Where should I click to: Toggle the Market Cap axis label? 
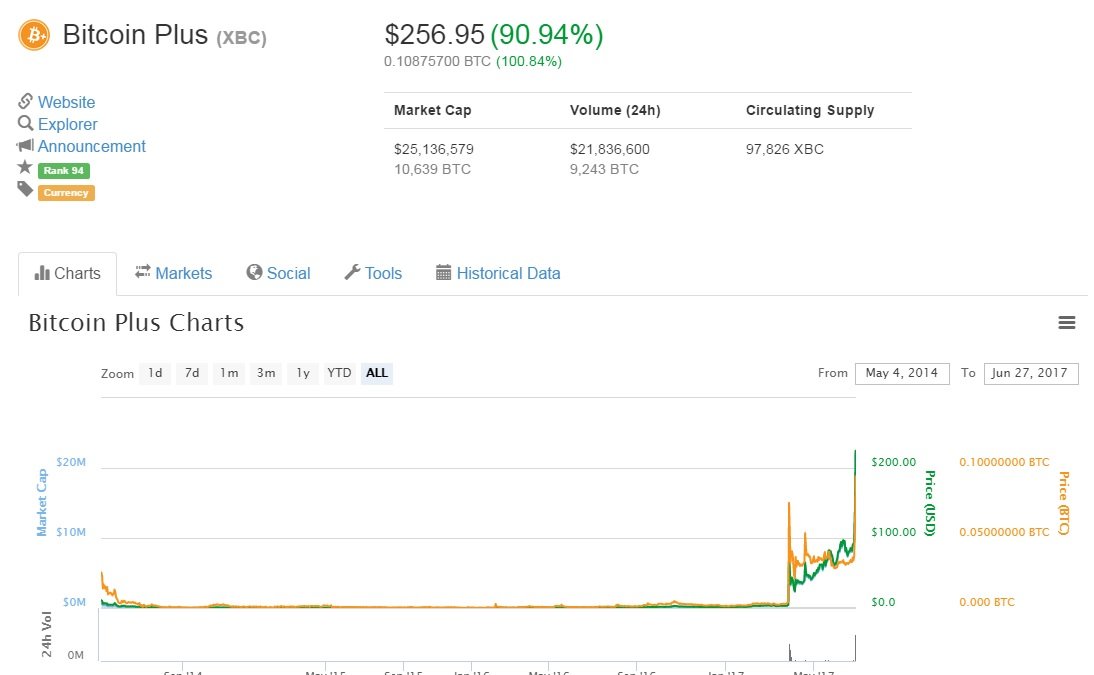click(41, 503)
